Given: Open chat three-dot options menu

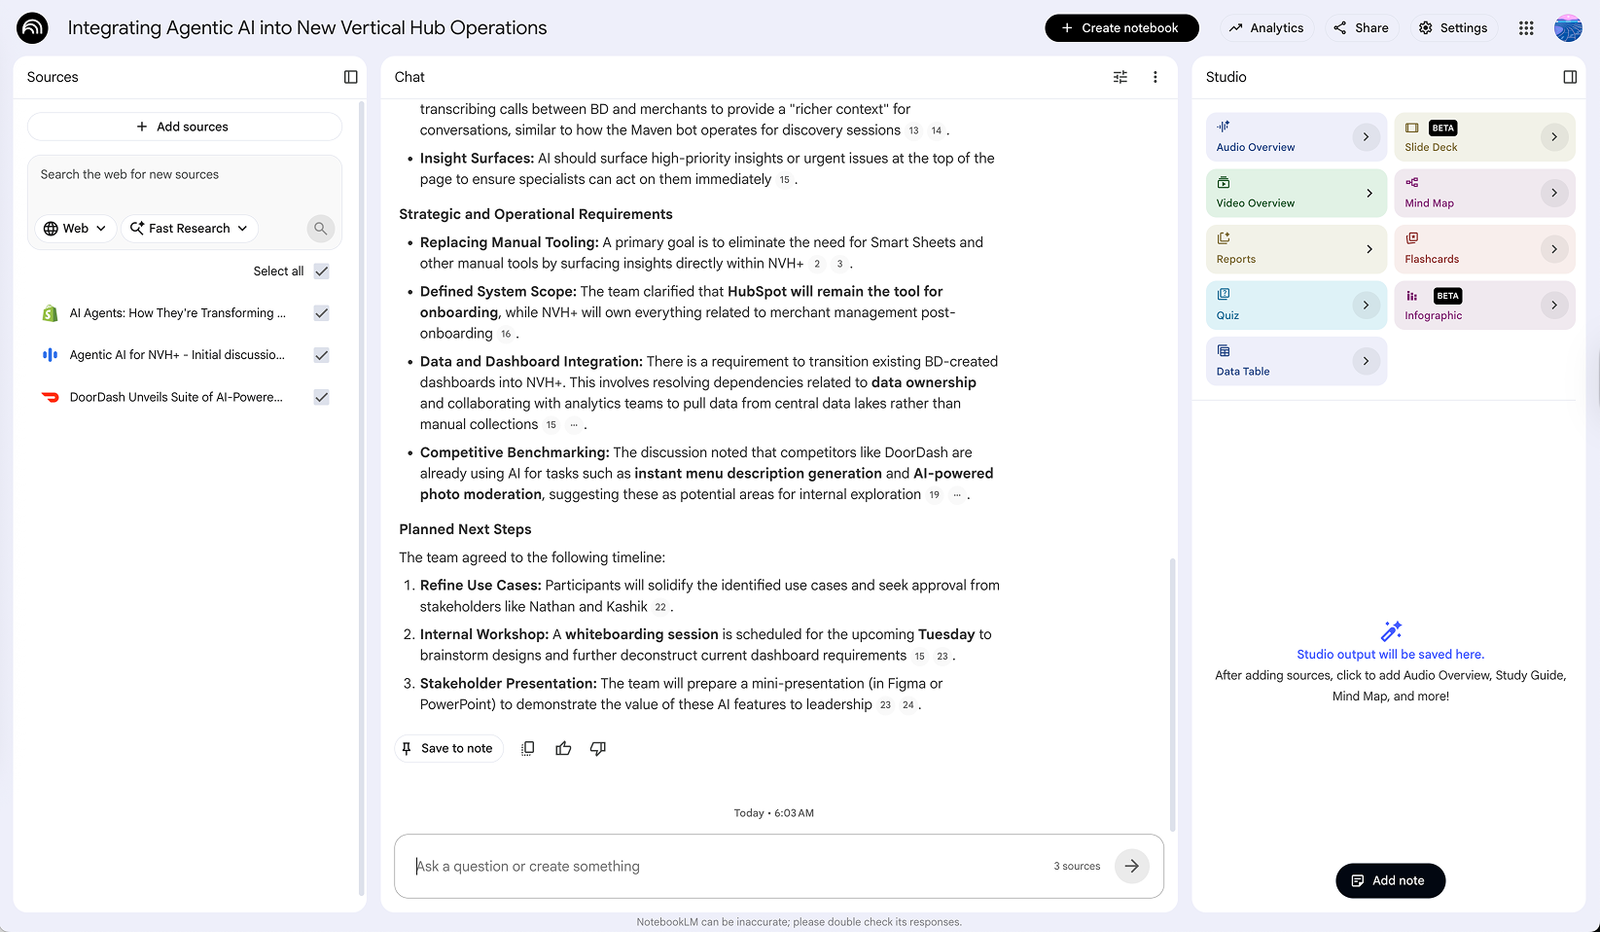Looking at the screenshot, I should tap(1155, 77).
